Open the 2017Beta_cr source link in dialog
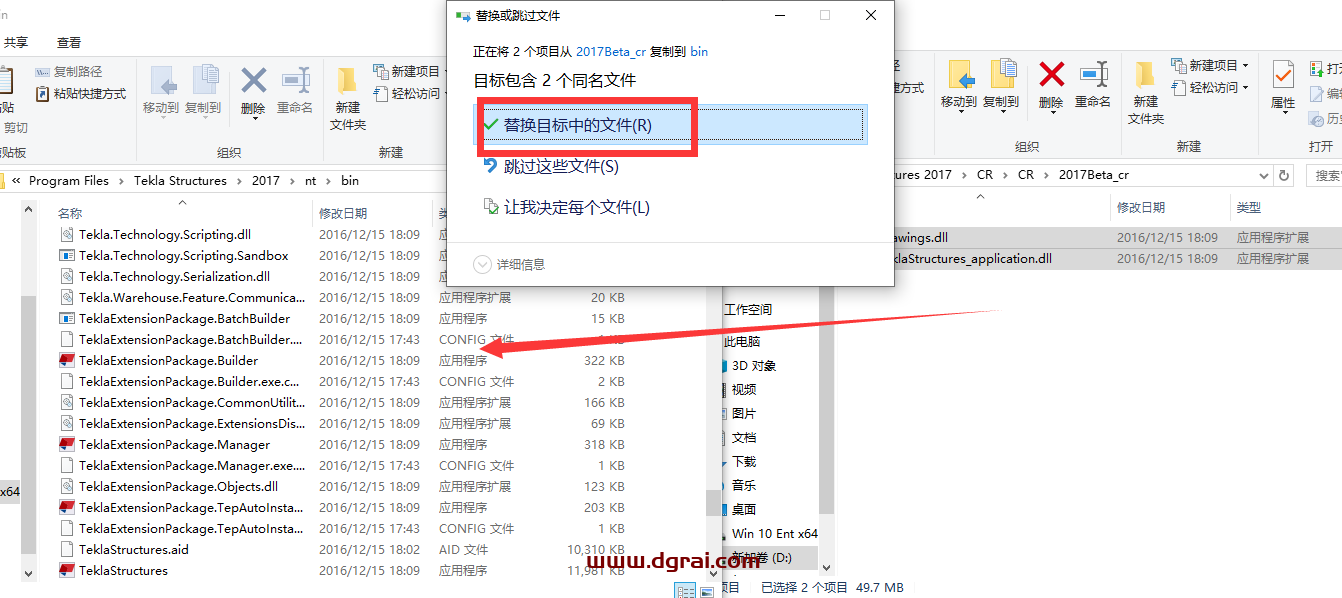Viewport: 1342px width, 598px height. coord(610,51)
